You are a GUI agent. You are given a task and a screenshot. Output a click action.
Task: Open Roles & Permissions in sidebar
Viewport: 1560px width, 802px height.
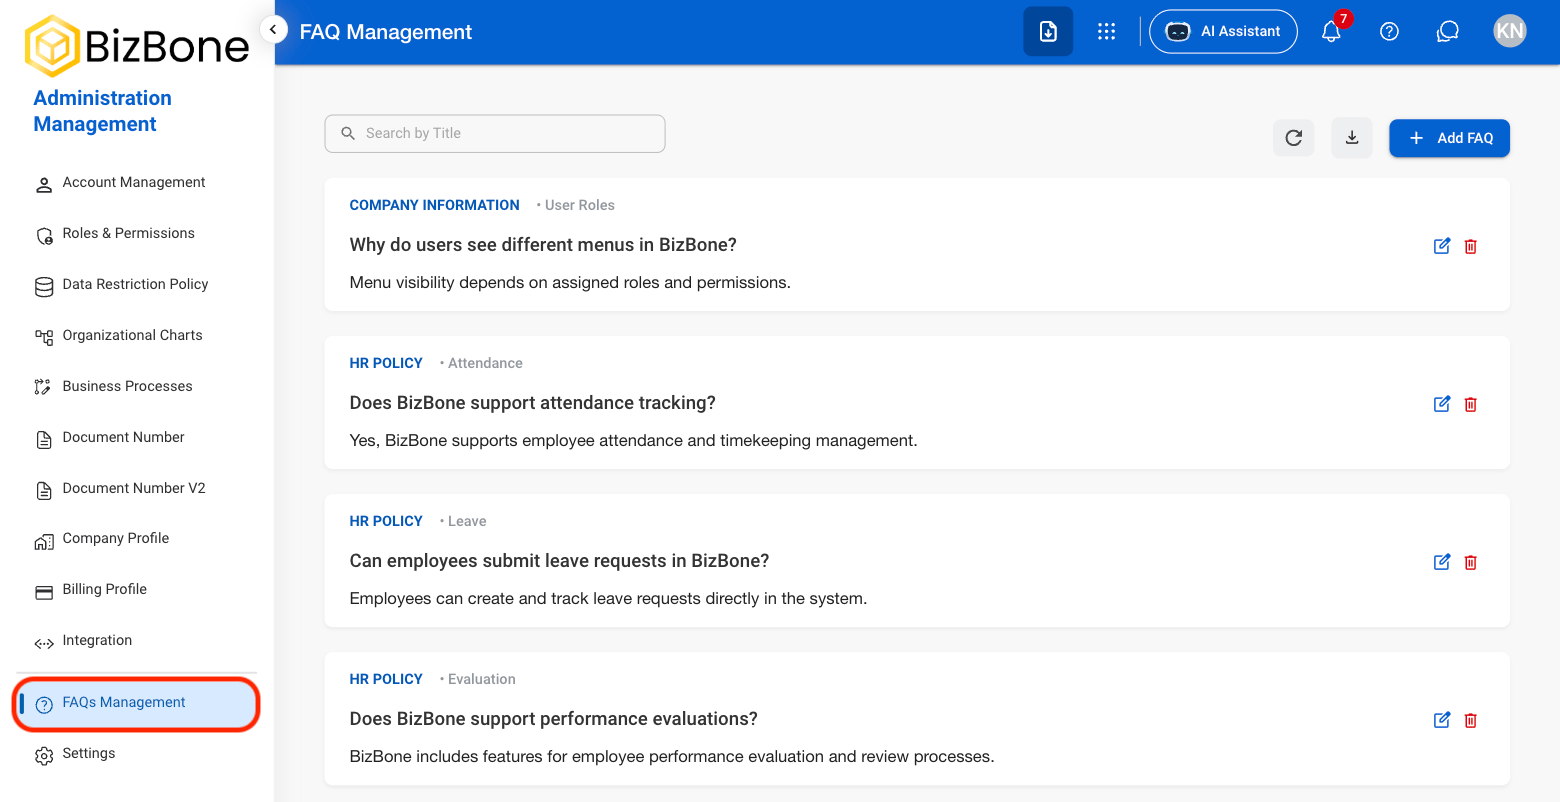pyautogui.click(x=136, y=234)
